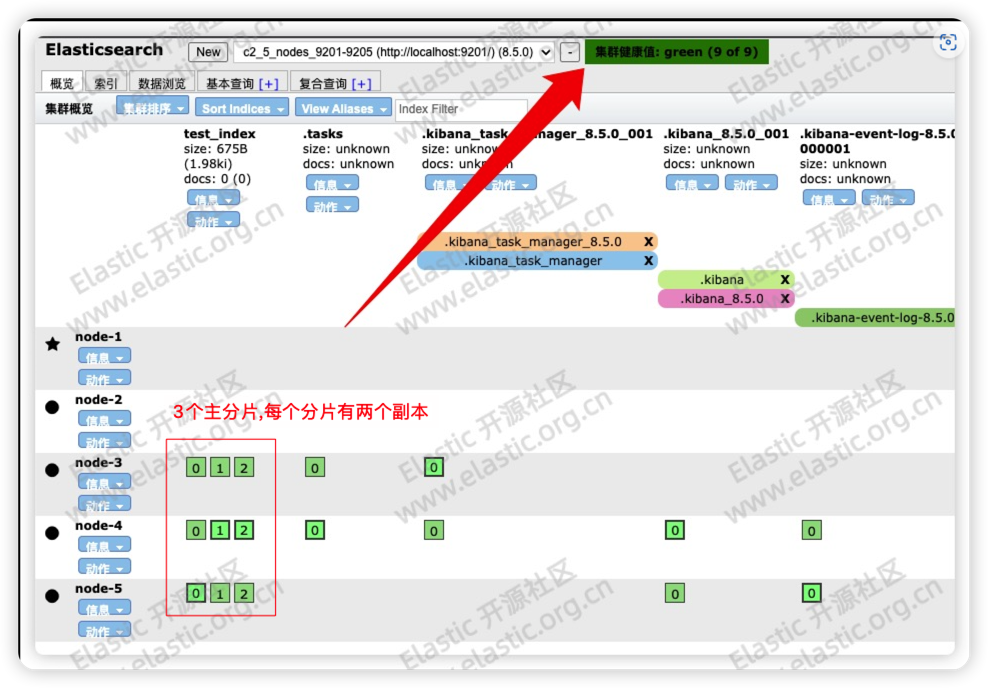Open test_index 信息 dropdown
Screen dimensions: 988x688
pyautogui.click(x=213, y=199)
